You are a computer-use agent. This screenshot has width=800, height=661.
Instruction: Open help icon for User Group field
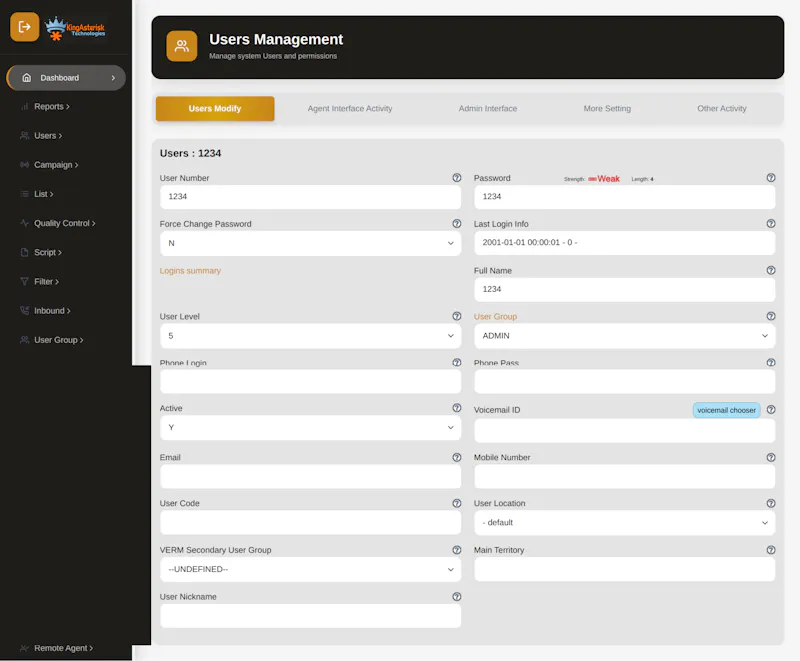pos(771,316)
